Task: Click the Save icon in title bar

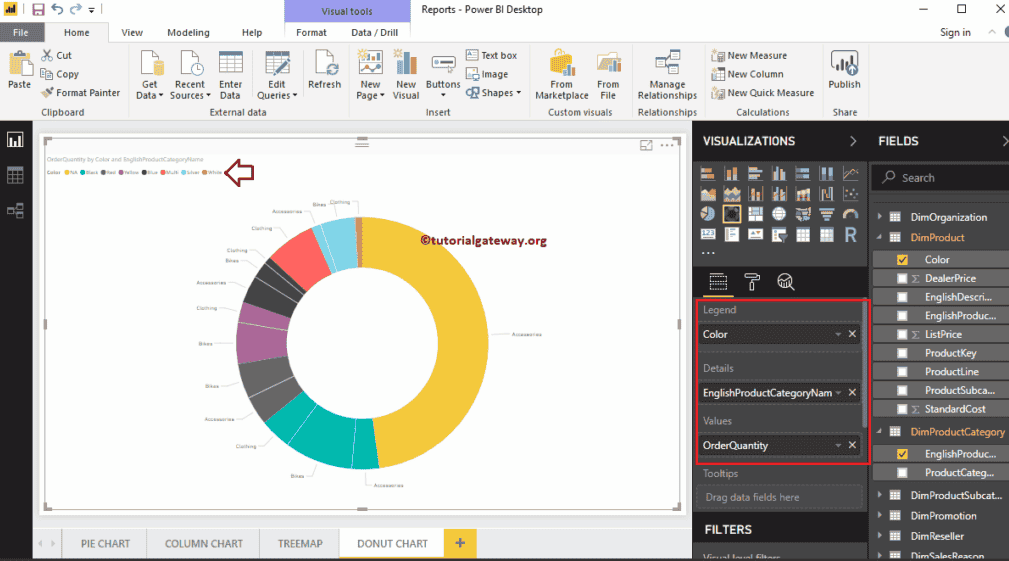Action: (38, 10)
